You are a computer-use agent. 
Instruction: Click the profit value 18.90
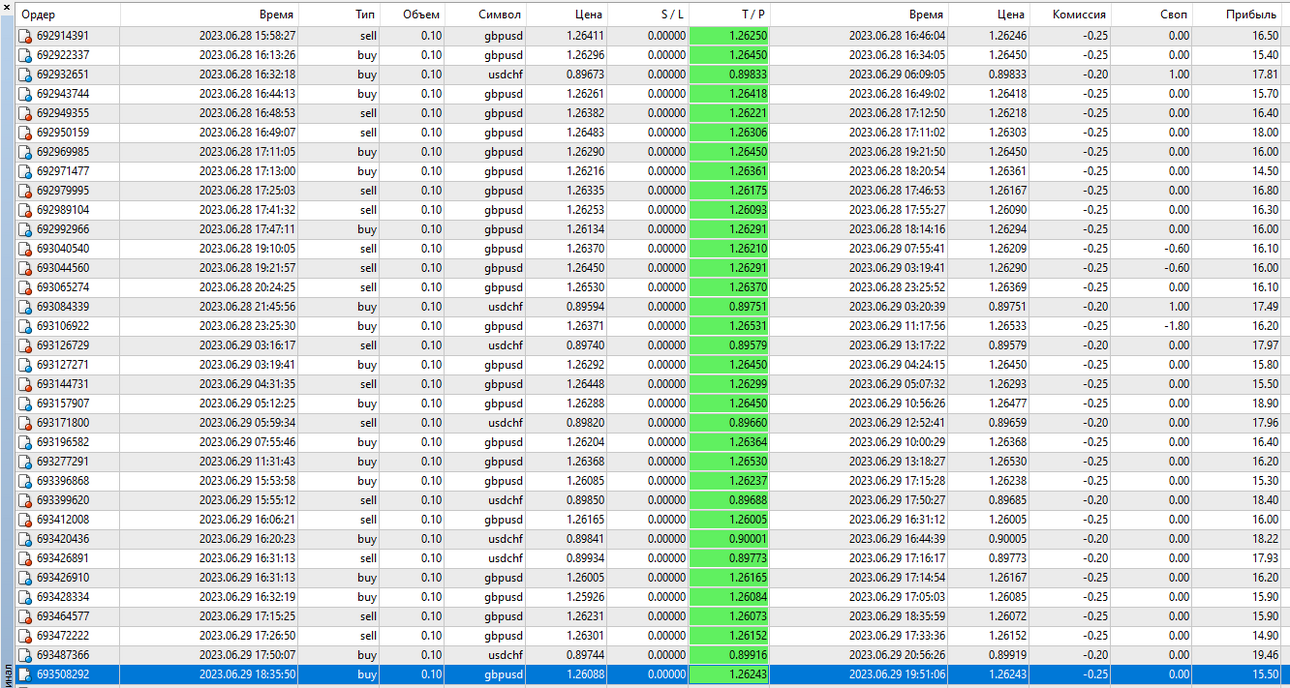point(1265,404)
